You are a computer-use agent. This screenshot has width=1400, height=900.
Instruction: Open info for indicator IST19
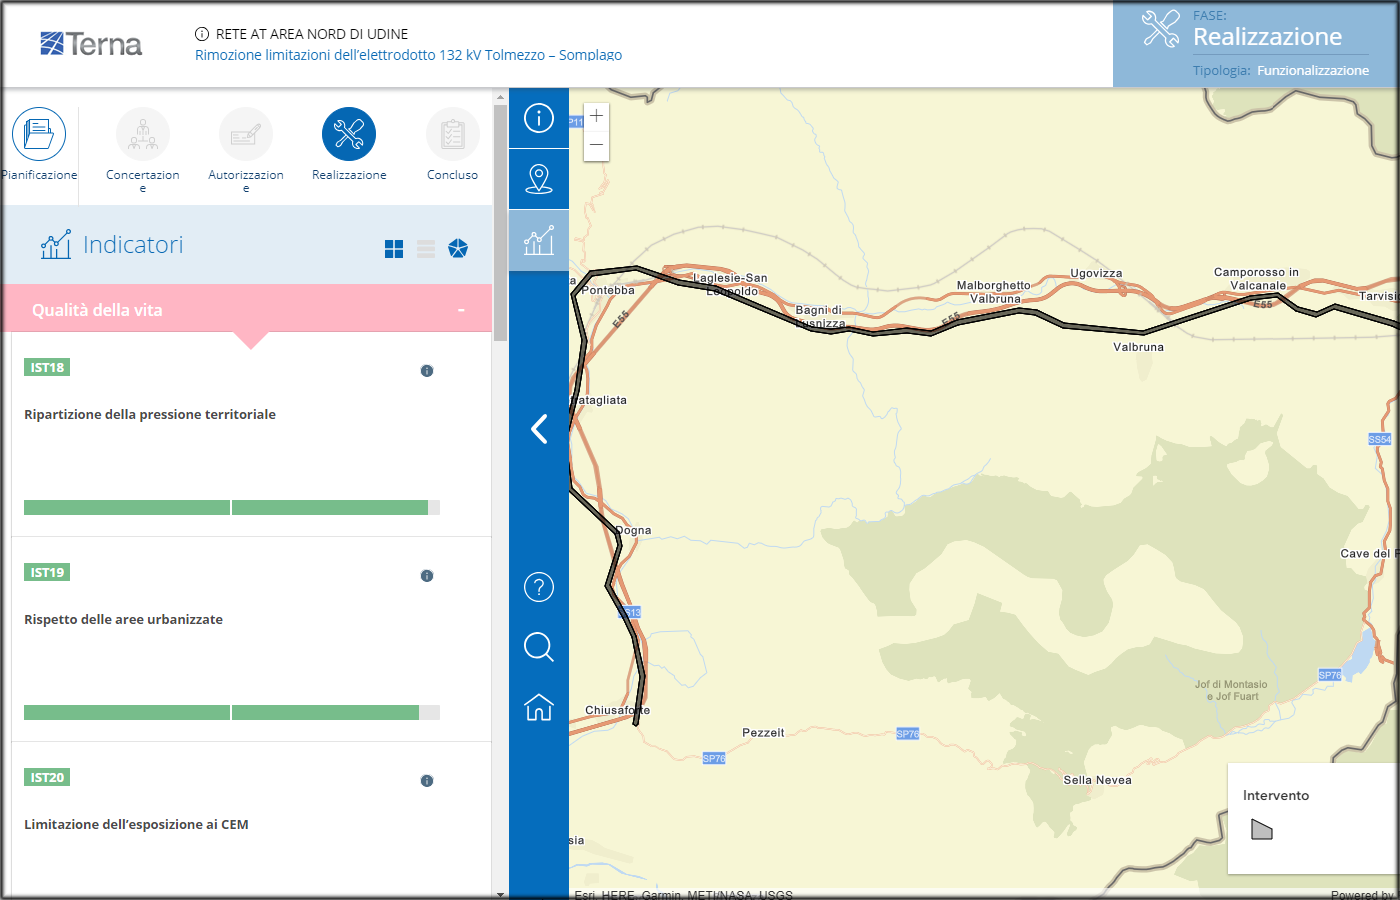pyautogui.click(x=427, y=576)
